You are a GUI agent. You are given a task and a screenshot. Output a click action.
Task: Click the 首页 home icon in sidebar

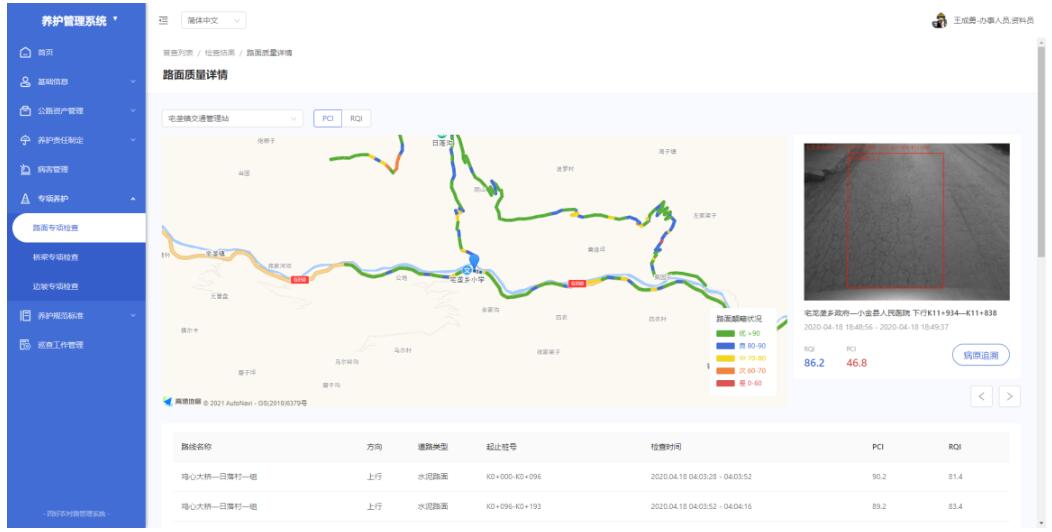tap(24, 52)
